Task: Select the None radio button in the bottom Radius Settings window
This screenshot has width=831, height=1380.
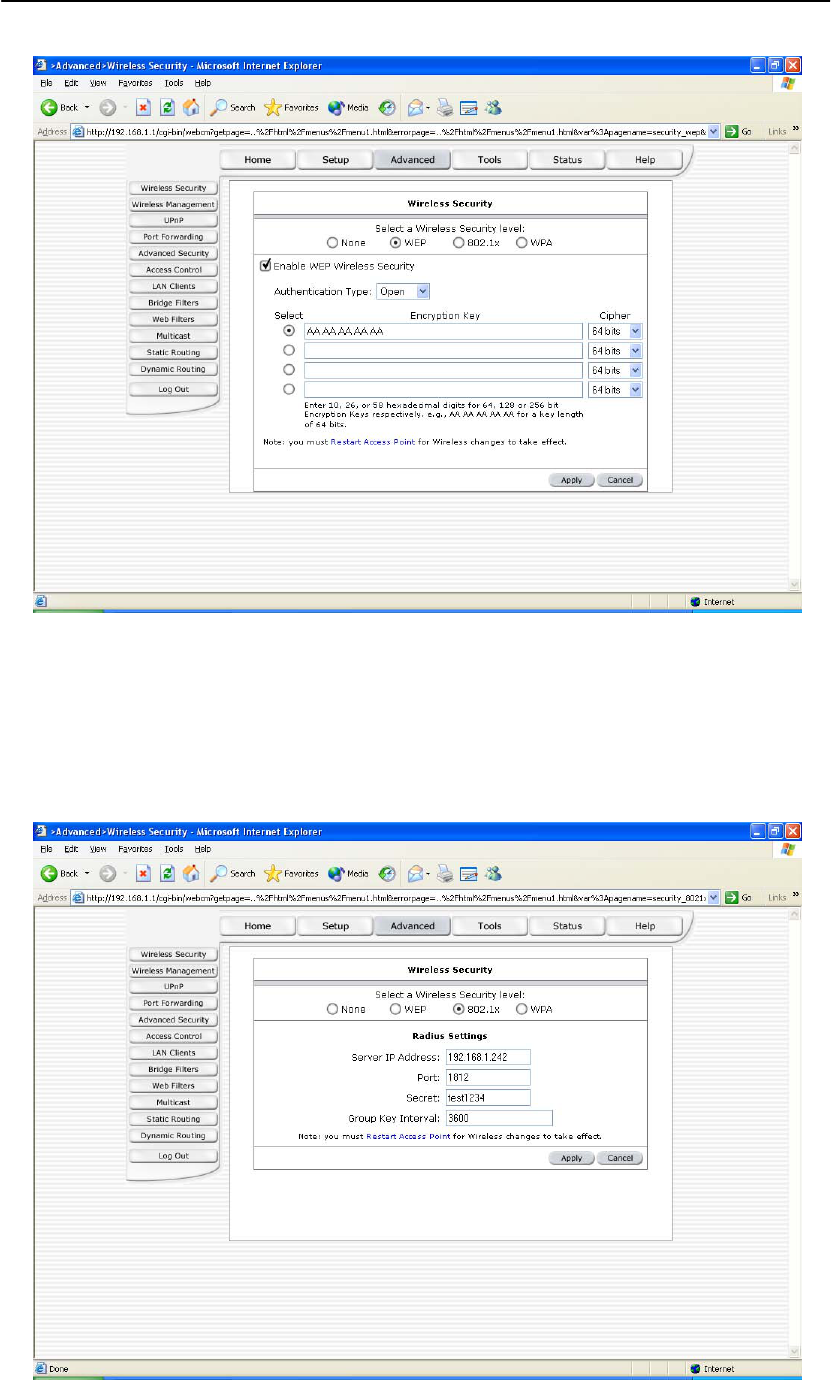Action: (333, 1009)
